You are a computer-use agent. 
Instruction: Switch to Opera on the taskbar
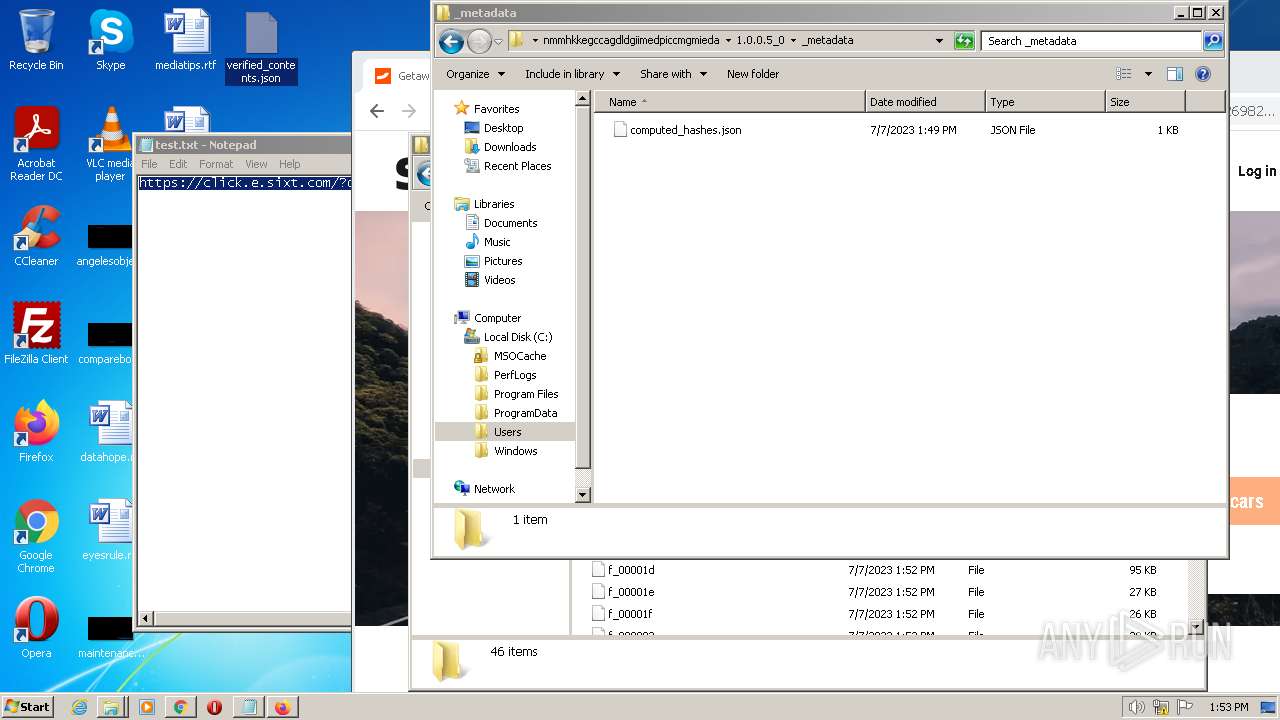click(214, 707)
